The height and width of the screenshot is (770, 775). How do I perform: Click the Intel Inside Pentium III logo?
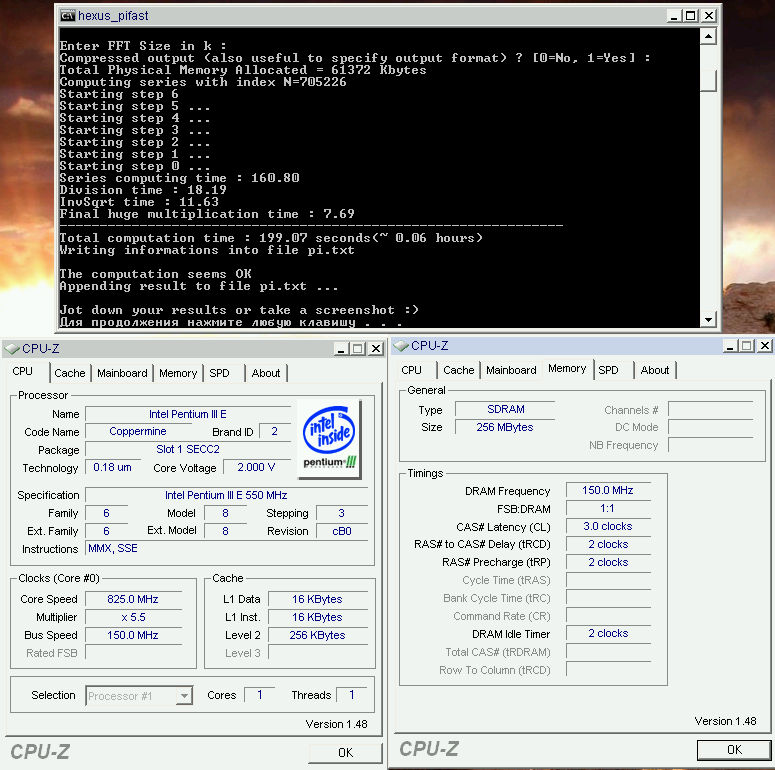point(330,439)
